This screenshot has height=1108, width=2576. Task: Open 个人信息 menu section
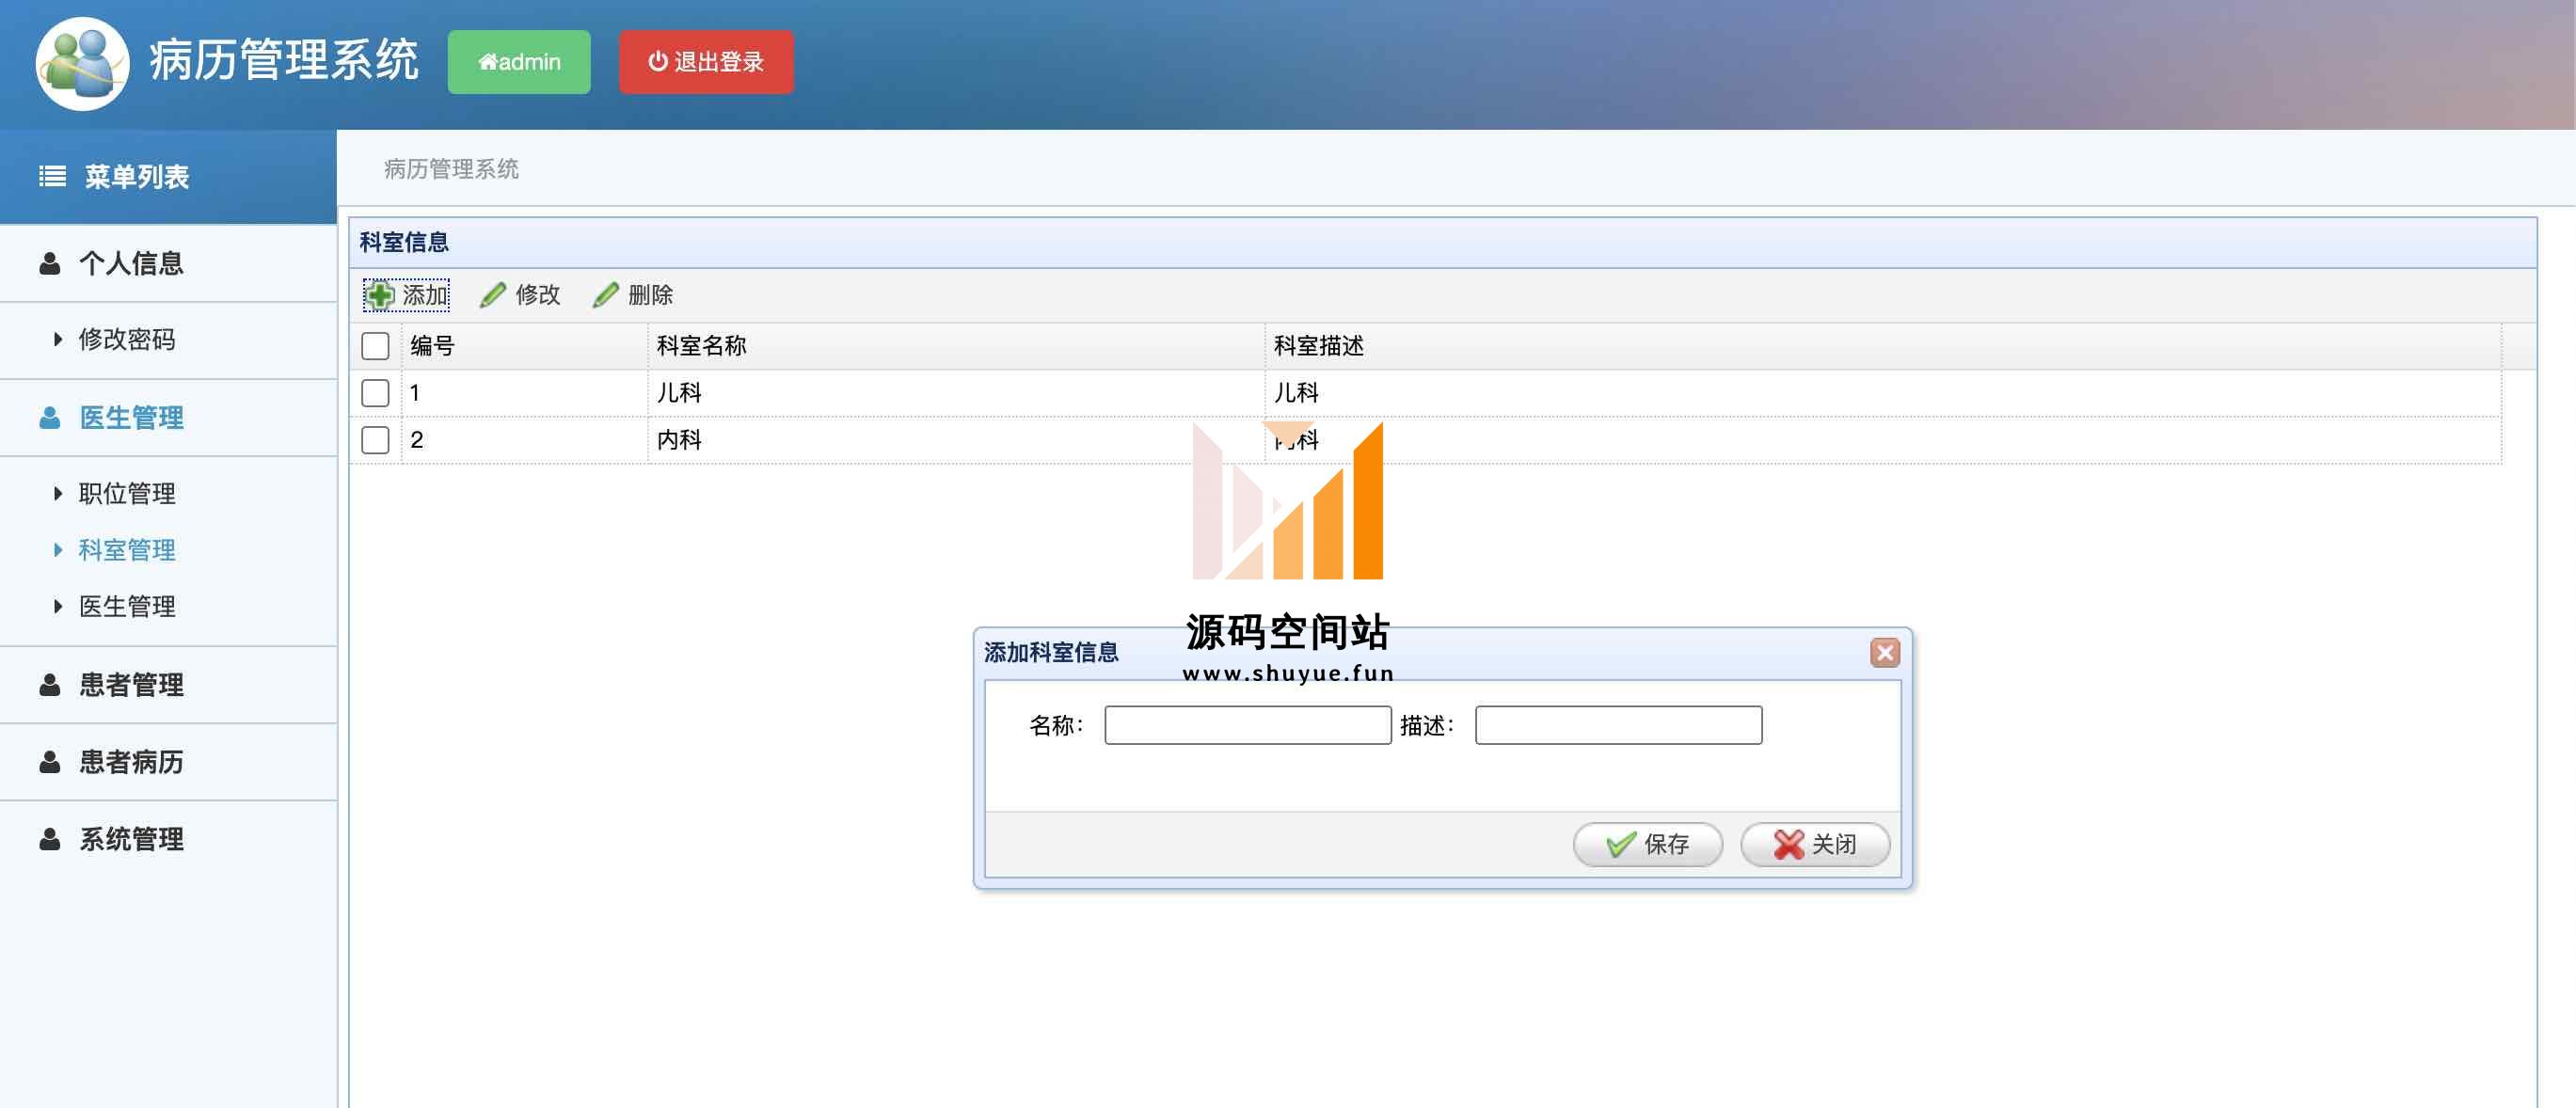pos(168,264)
